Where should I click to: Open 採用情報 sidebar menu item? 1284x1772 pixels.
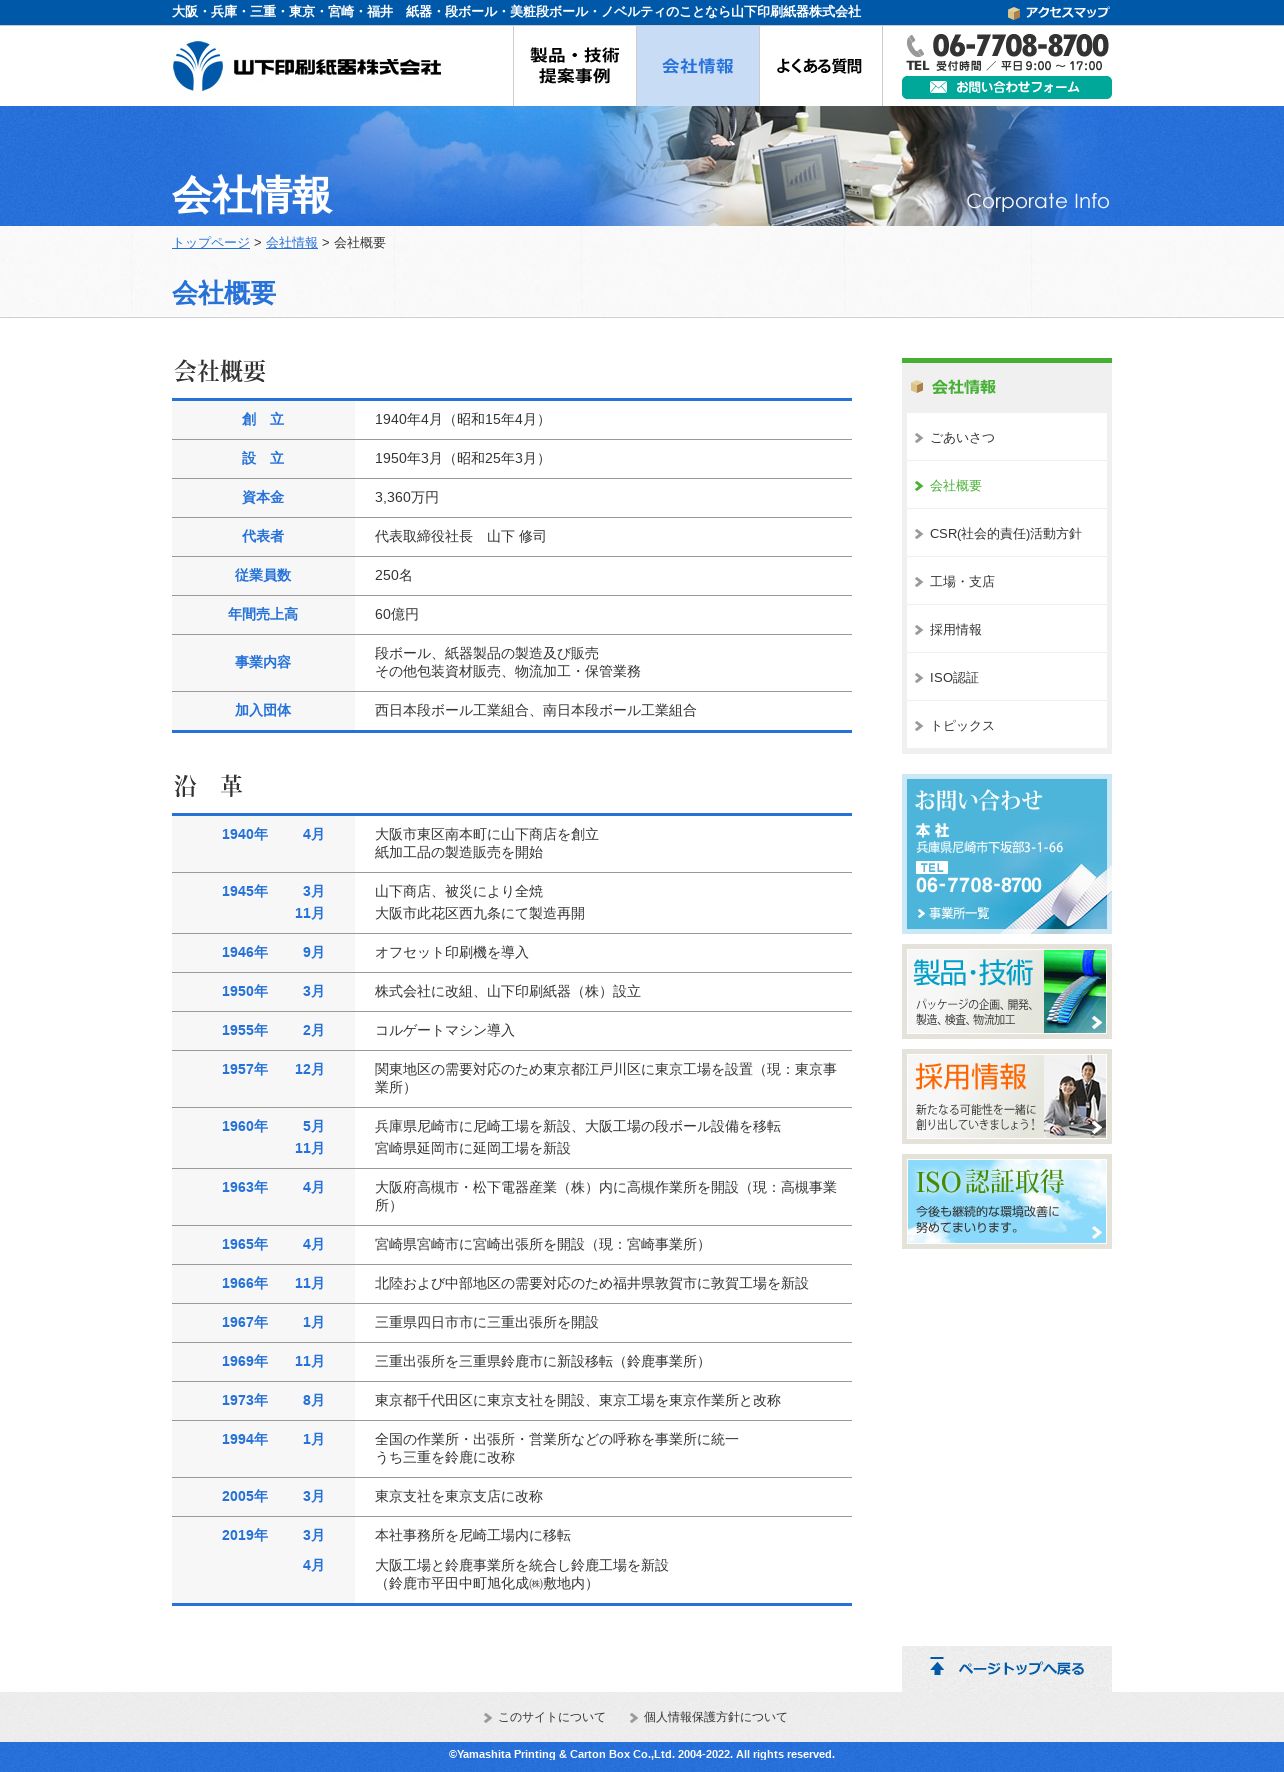tap(1006, 629)
